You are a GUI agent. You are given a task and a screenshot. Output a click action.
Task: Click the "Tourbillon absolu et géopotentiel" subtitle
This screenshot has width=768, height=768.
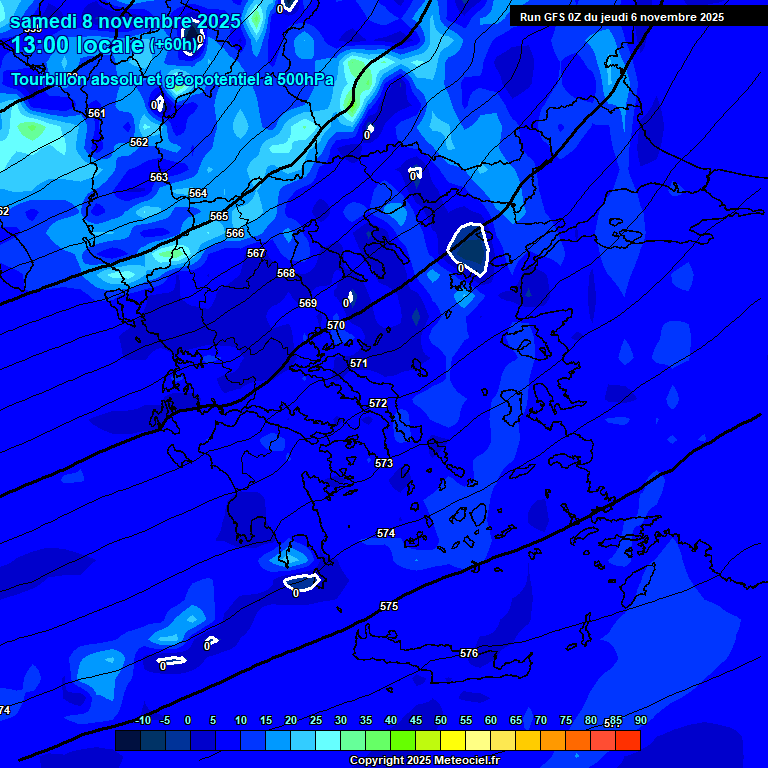pyautogui.click(x=172, y=79)
